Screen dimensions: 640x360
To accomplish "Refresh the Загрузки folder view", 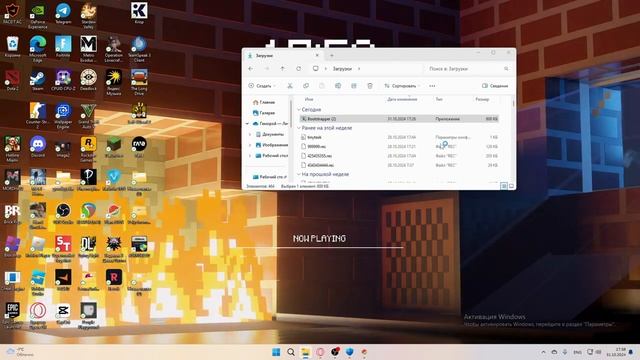I will (298, 69).
